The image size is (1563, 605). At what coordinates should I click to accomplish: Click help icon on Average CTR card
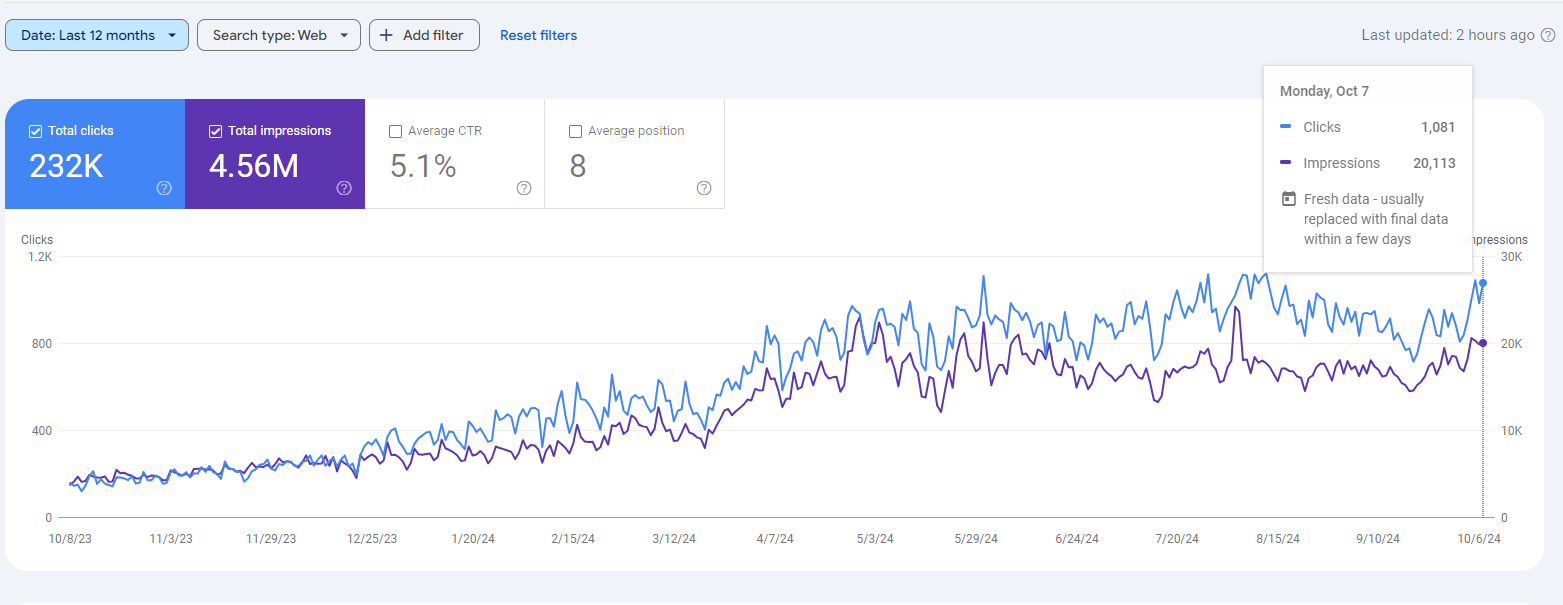point(523,188)
